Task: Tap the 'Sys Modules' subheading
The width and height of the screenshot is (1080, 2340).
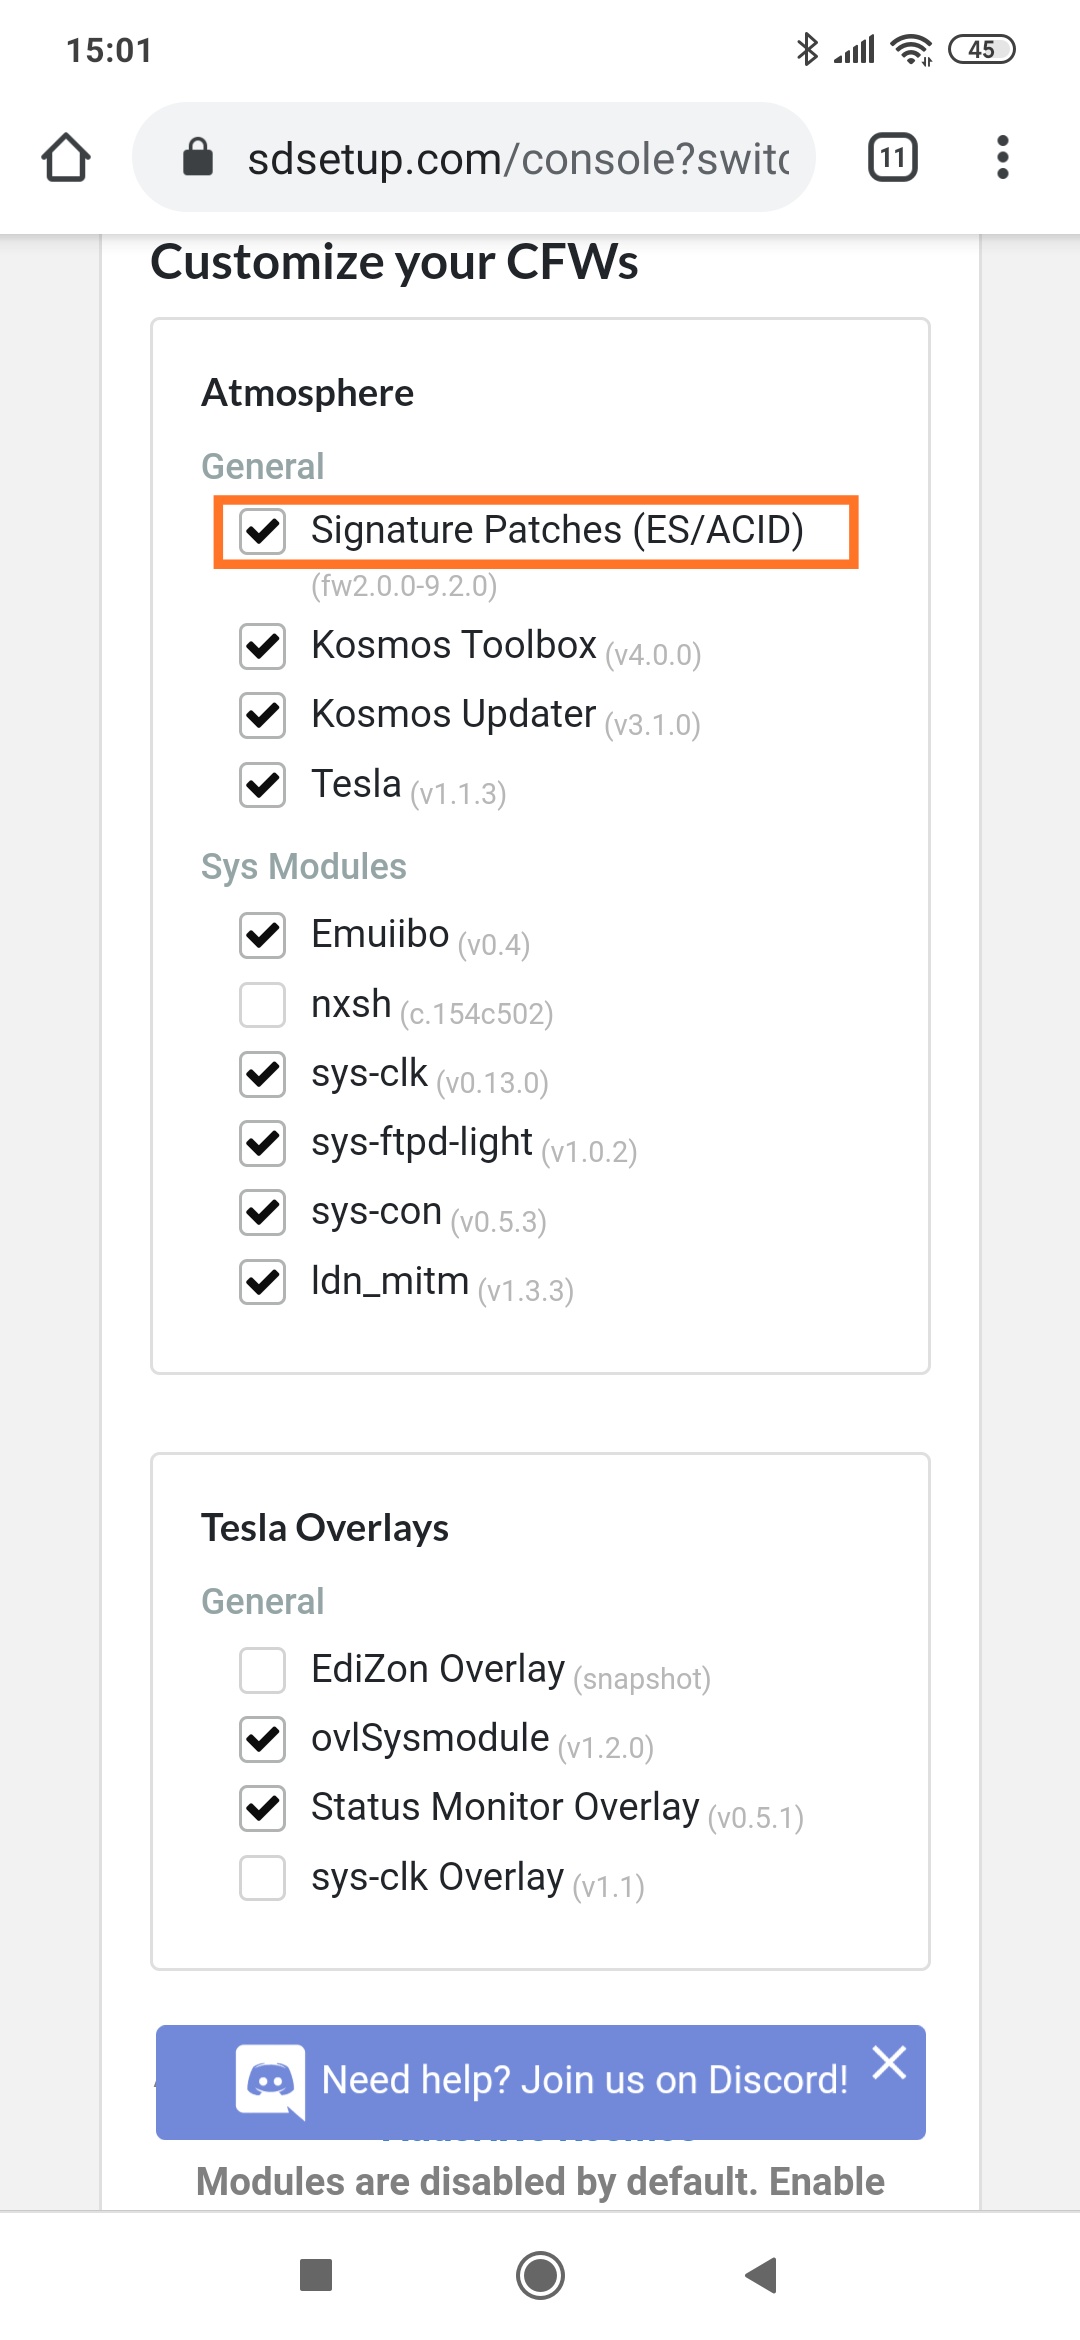Action: [x=304, y=867]
